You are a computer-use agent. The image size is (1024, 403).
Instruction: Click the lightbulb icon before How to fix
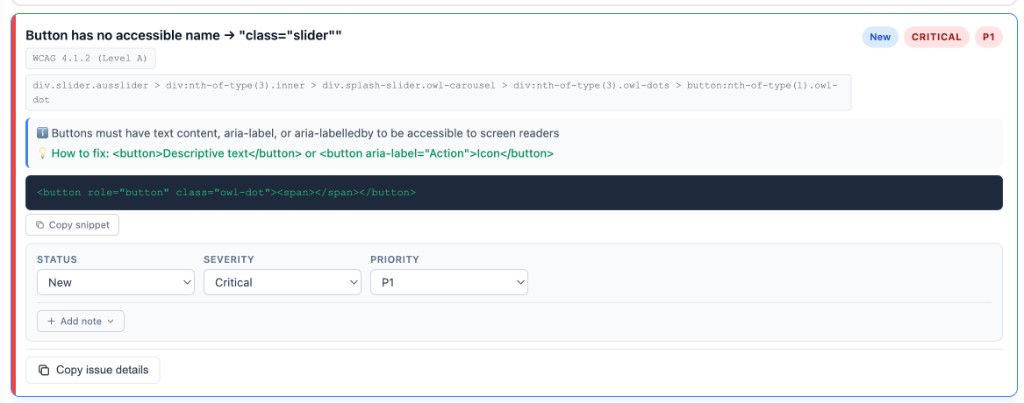[x=42, y=153]
